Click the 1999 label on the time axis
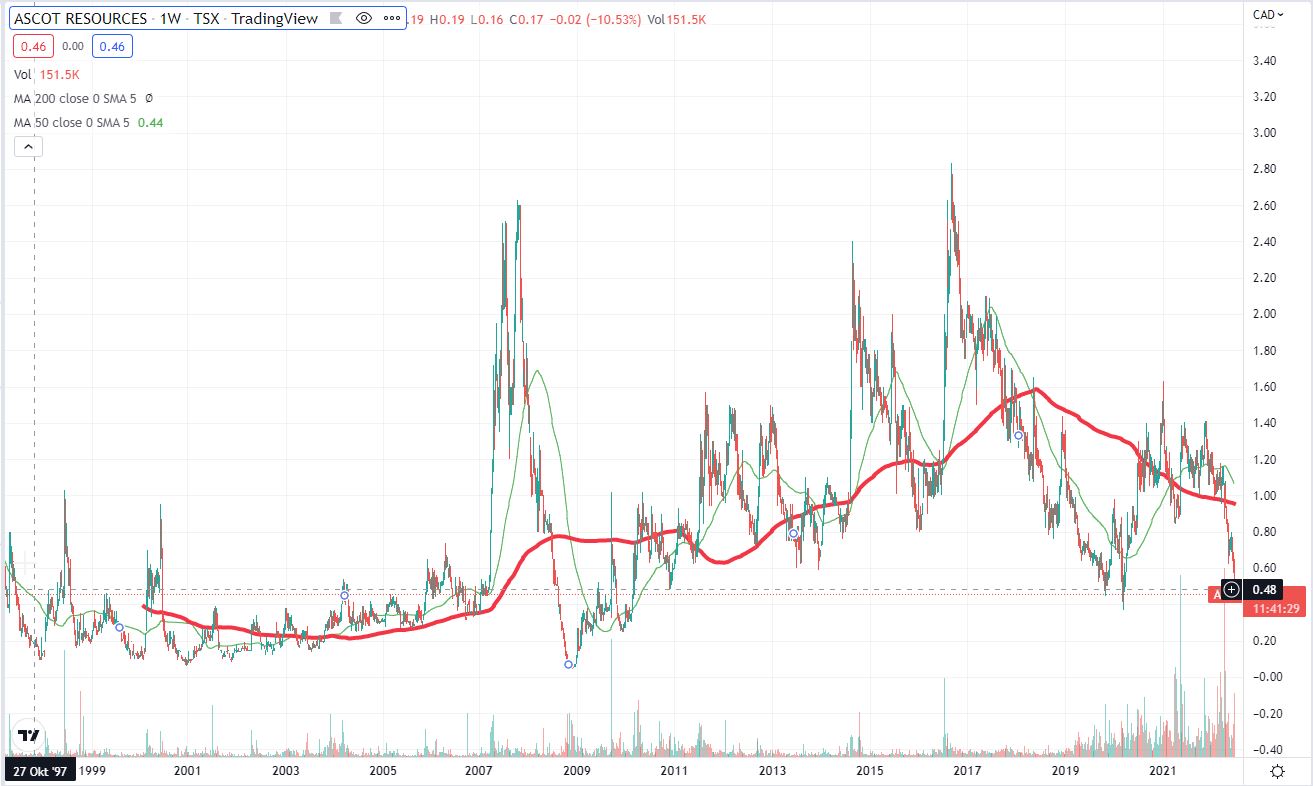Image resolution: width=1313 pixels, height=786 pixels. pyautogui.click(x=92, y=771)
